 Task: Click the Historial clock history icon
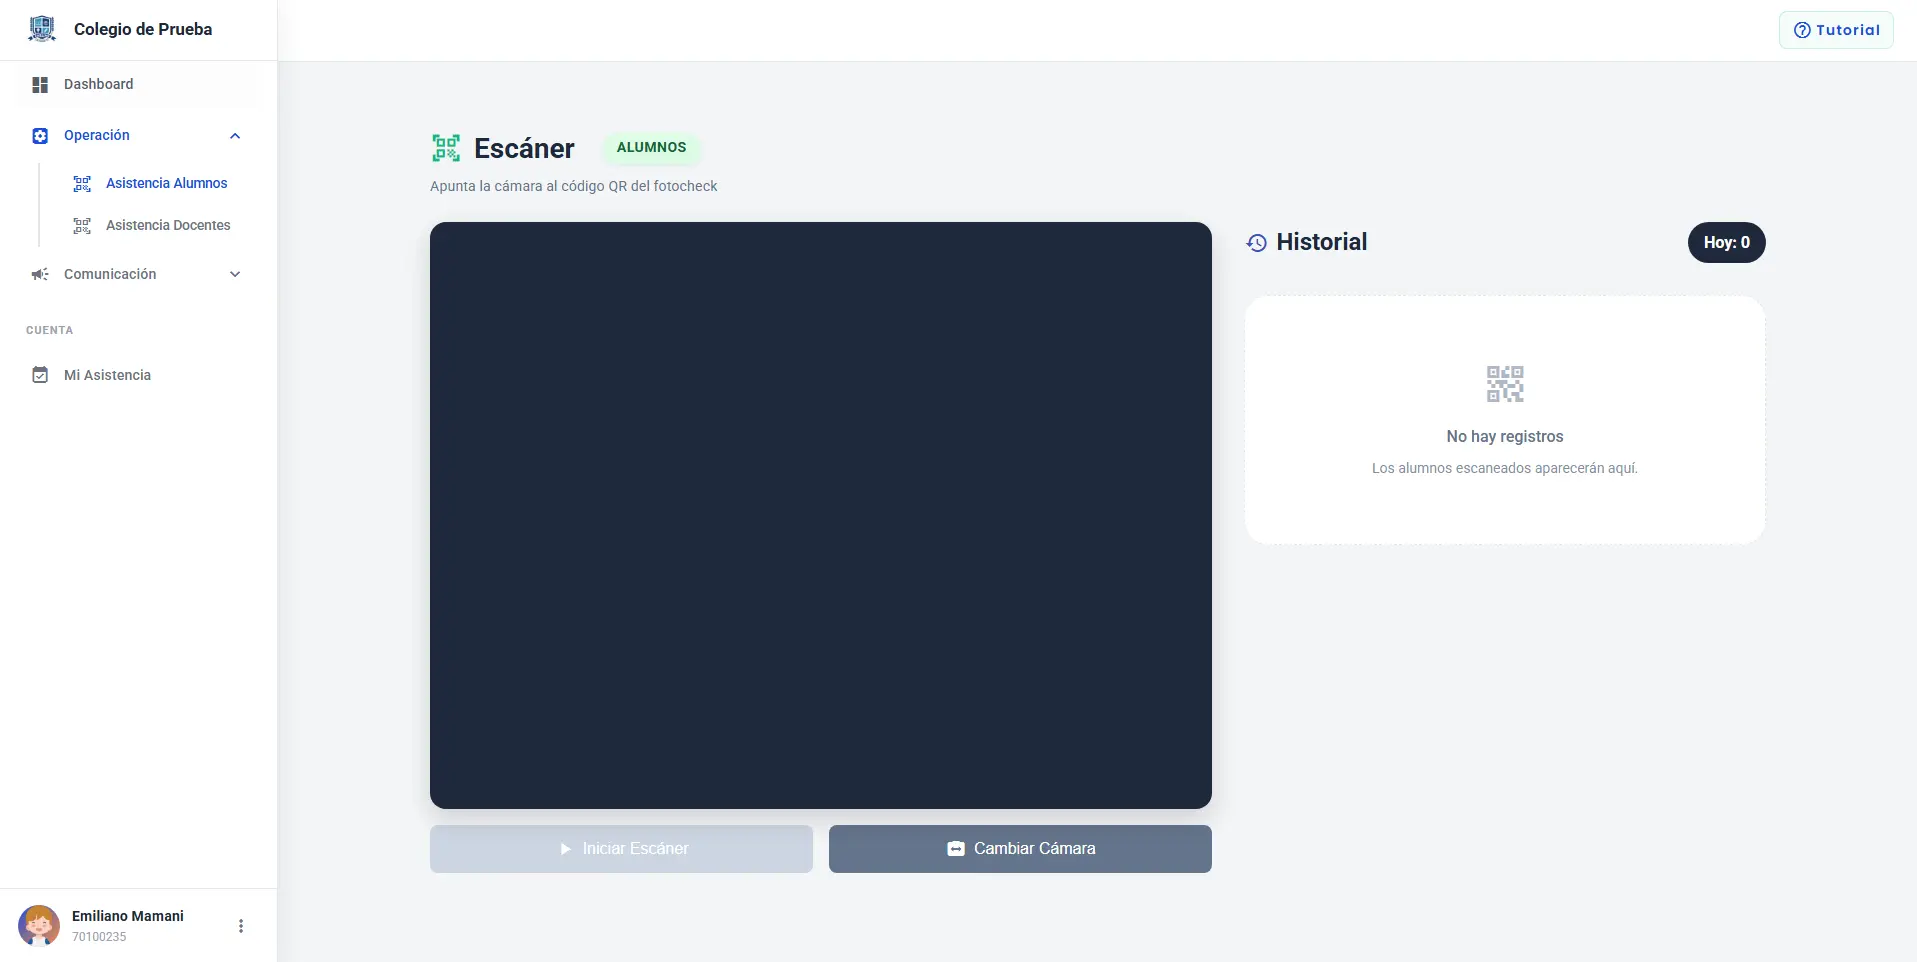pos(1257,243)
